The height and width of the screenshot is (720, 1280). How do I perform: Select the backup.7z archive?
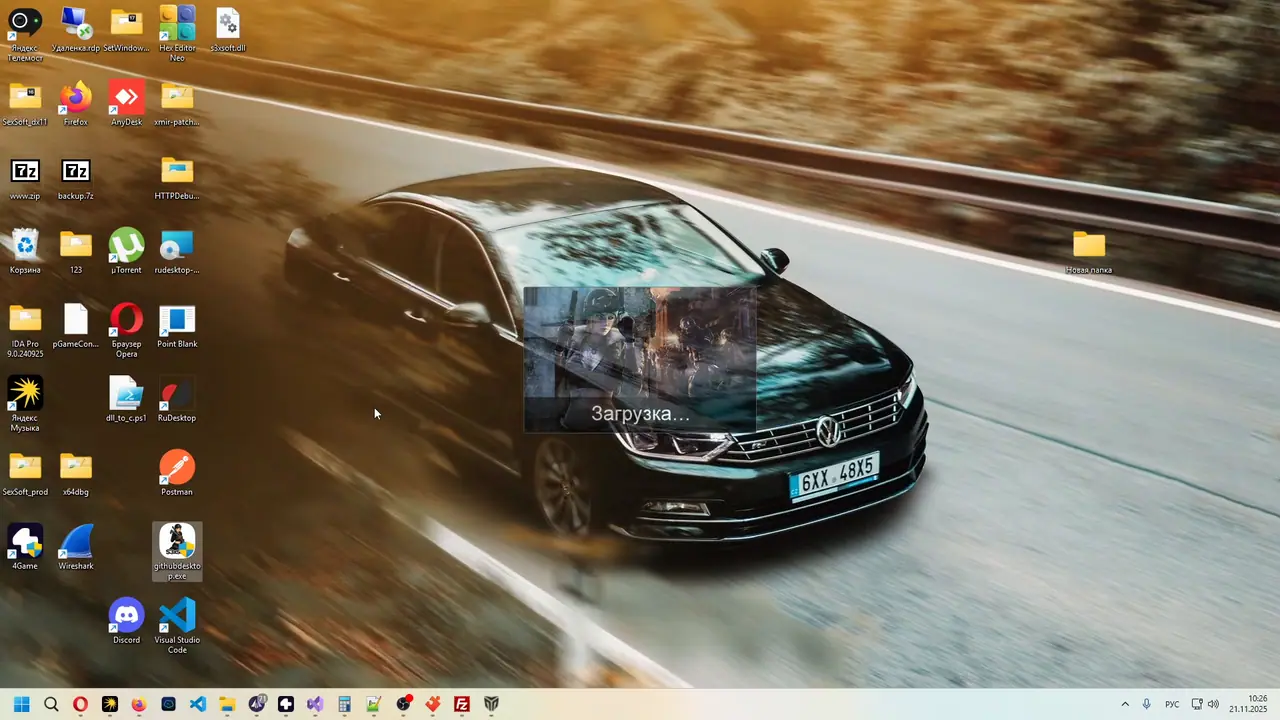(76, 178)
